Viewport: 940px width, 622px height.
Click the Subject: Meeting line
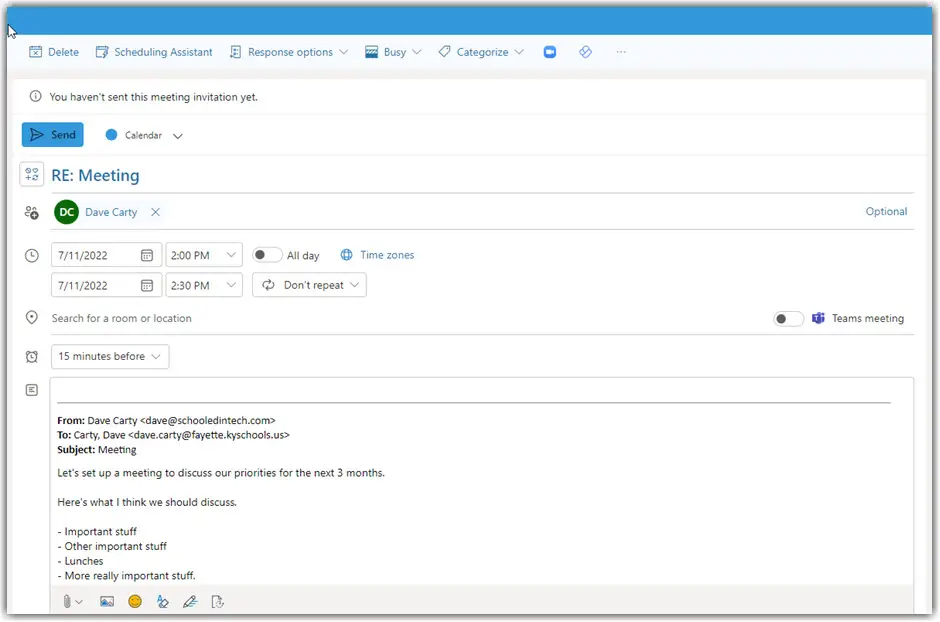click(97, 450)
